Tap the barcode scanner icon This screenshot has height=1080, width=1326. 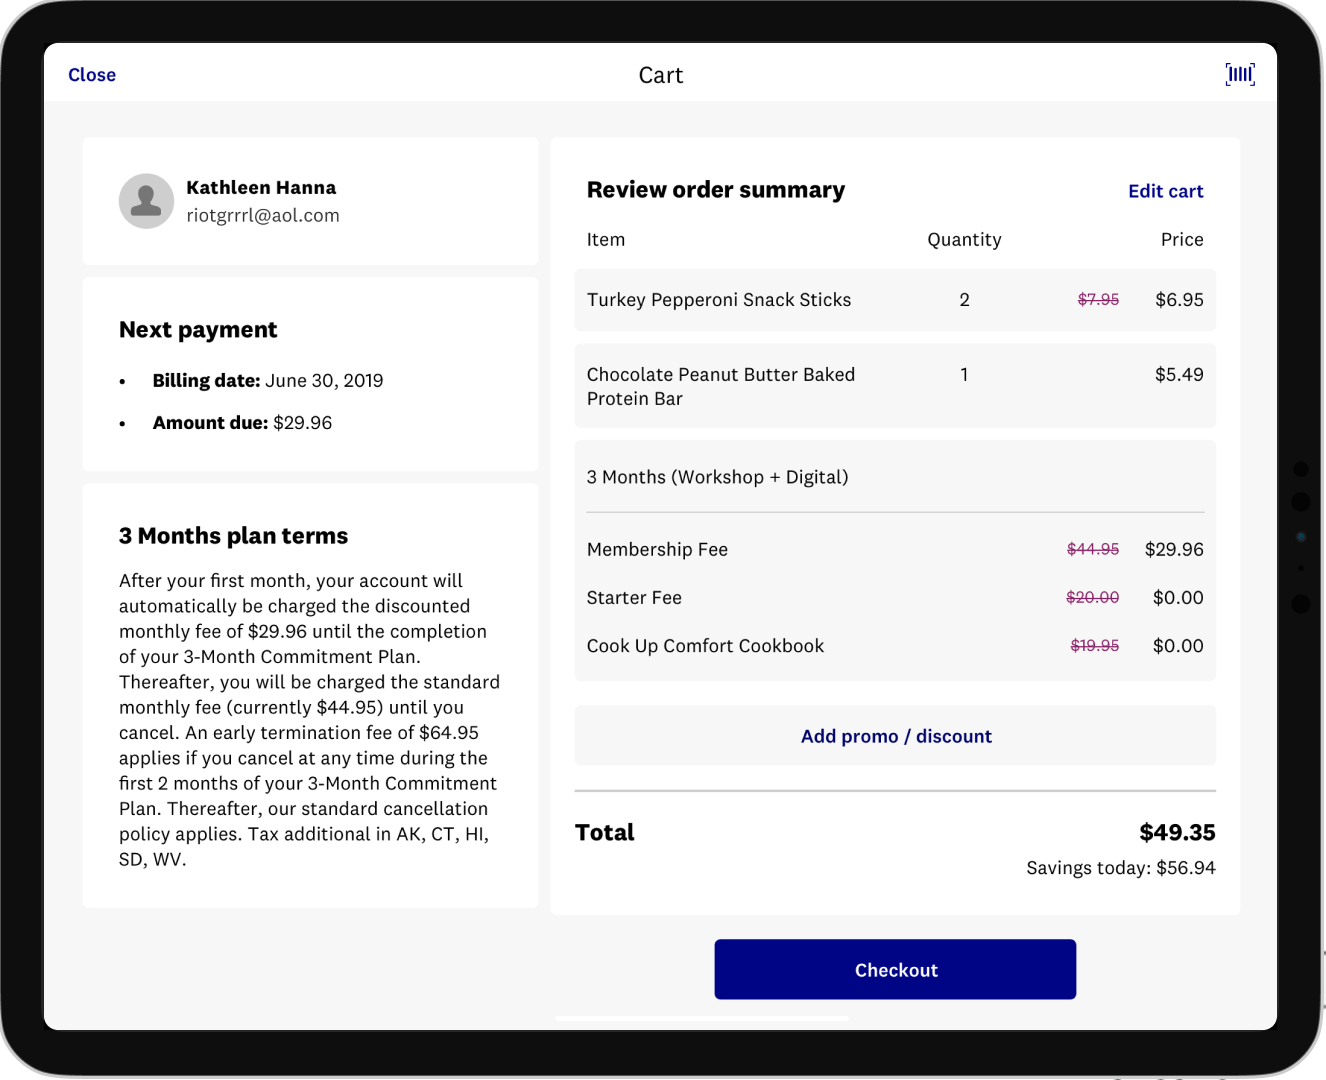1239,74
